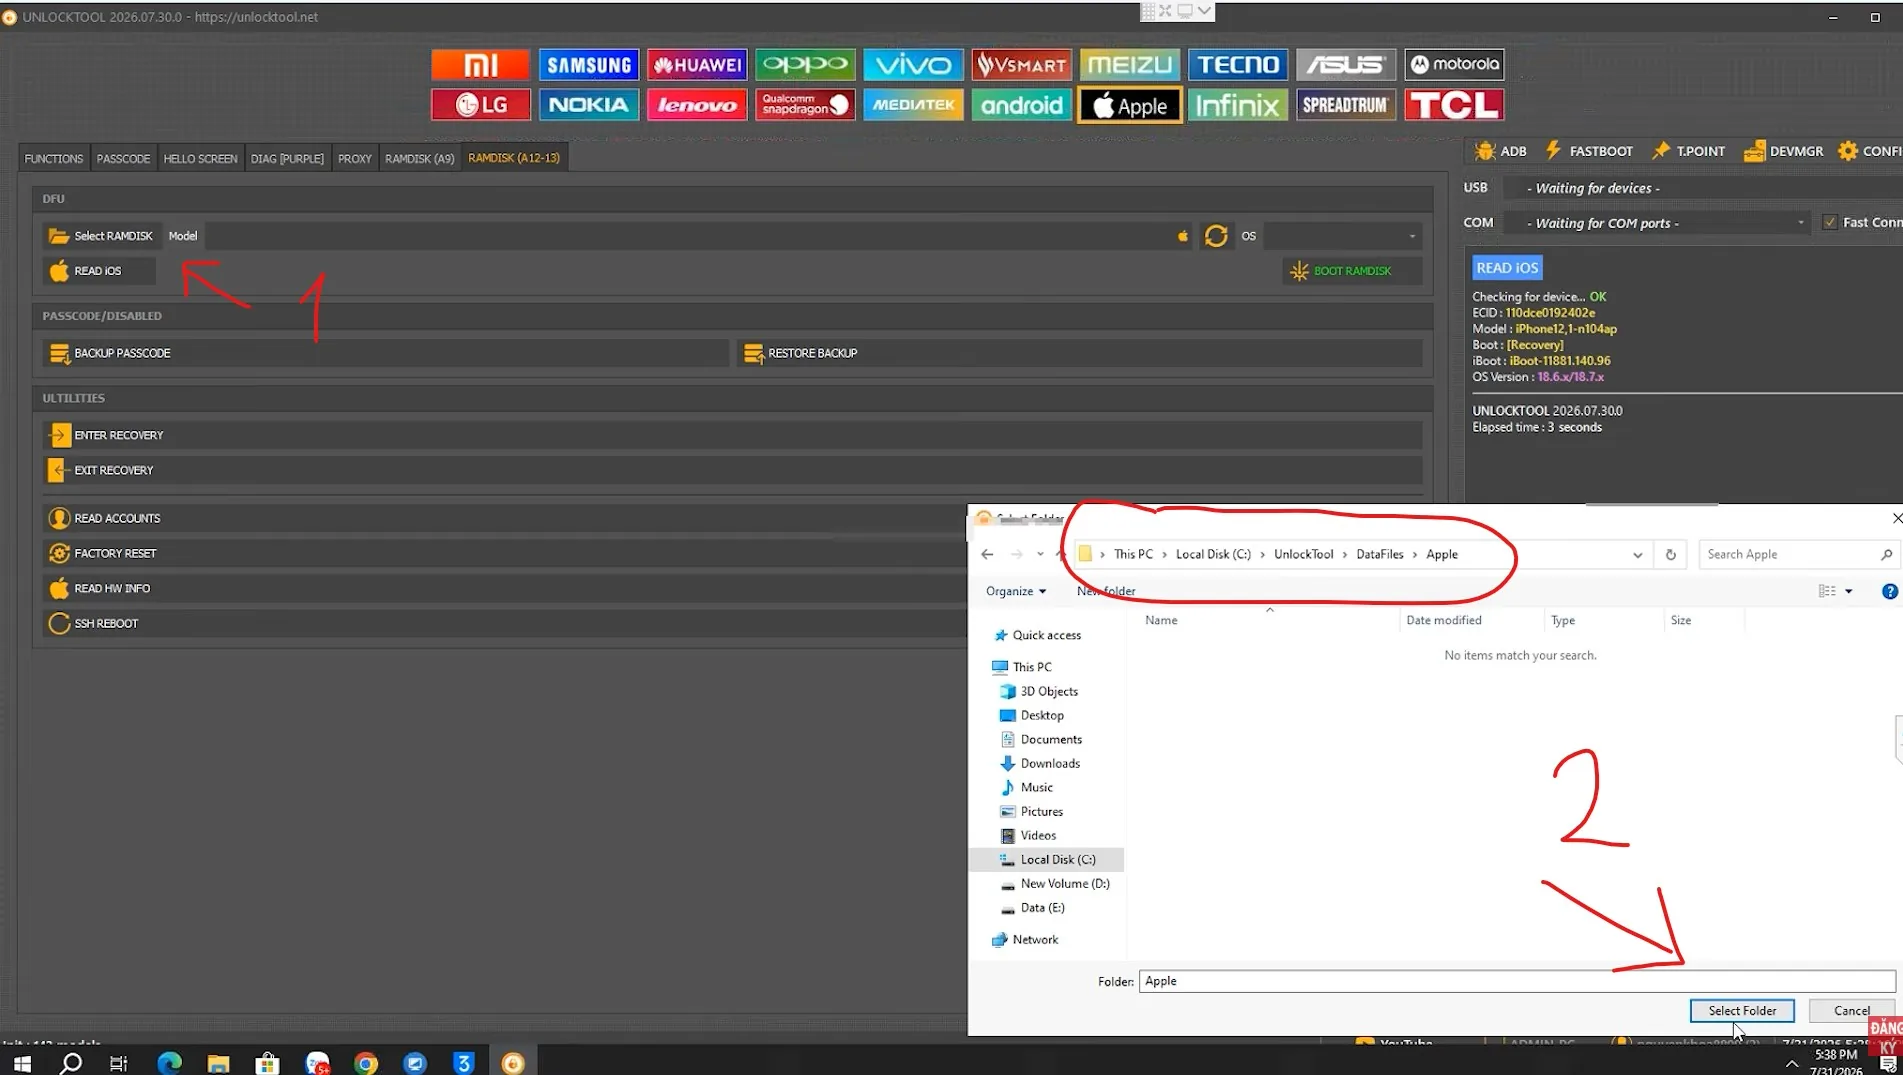This screenshot has width=1903, height=1075.
Task: Toggle the Fast Connect checkbox
Action: [1830, 222]
